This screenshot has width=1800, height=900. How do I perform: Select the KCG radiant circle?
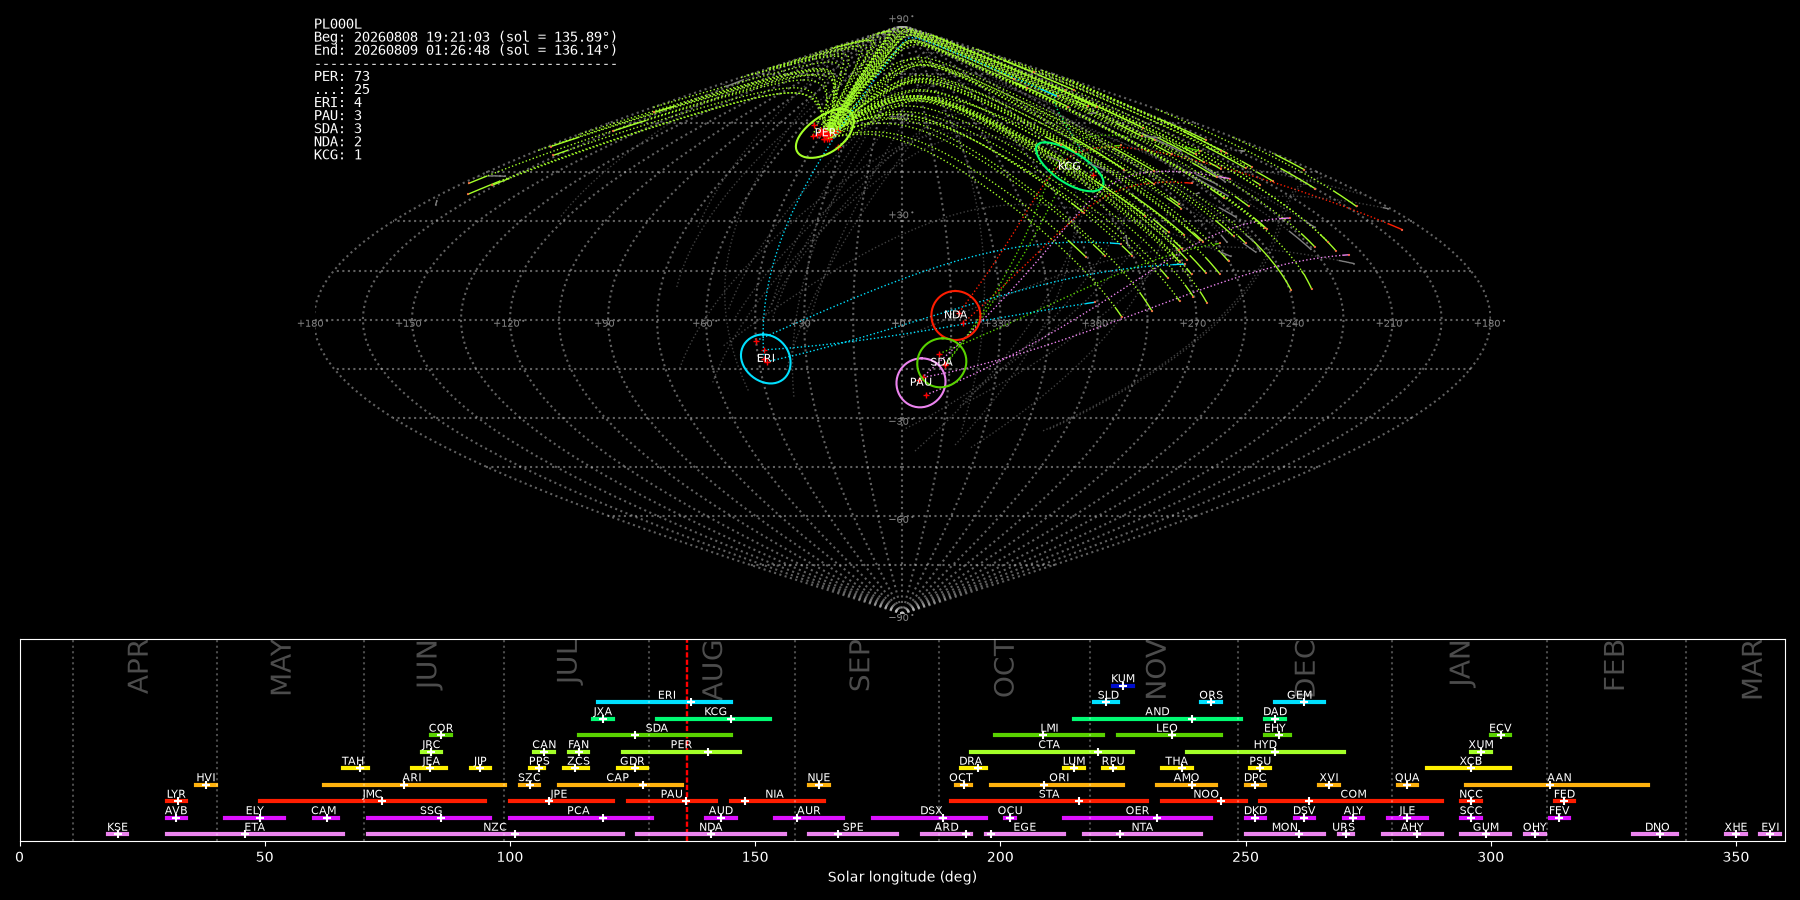tap(1069, 166)
